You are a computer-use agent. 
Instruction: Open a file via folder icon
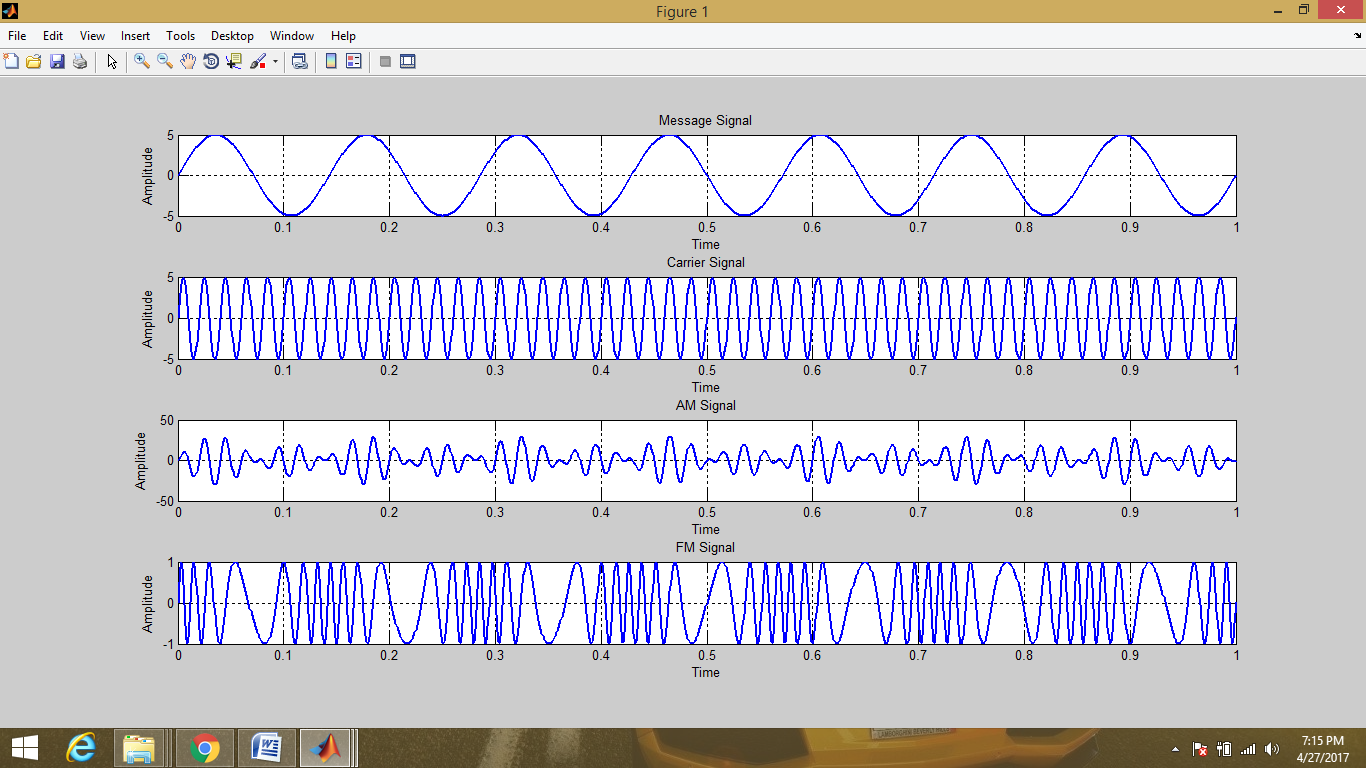(x=34, y=61)
